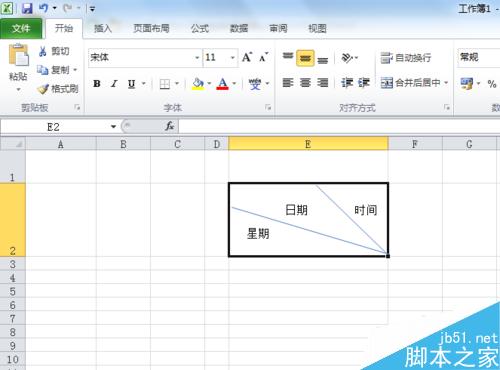Open the 字体 dialog launcher

tap(268, 108)
